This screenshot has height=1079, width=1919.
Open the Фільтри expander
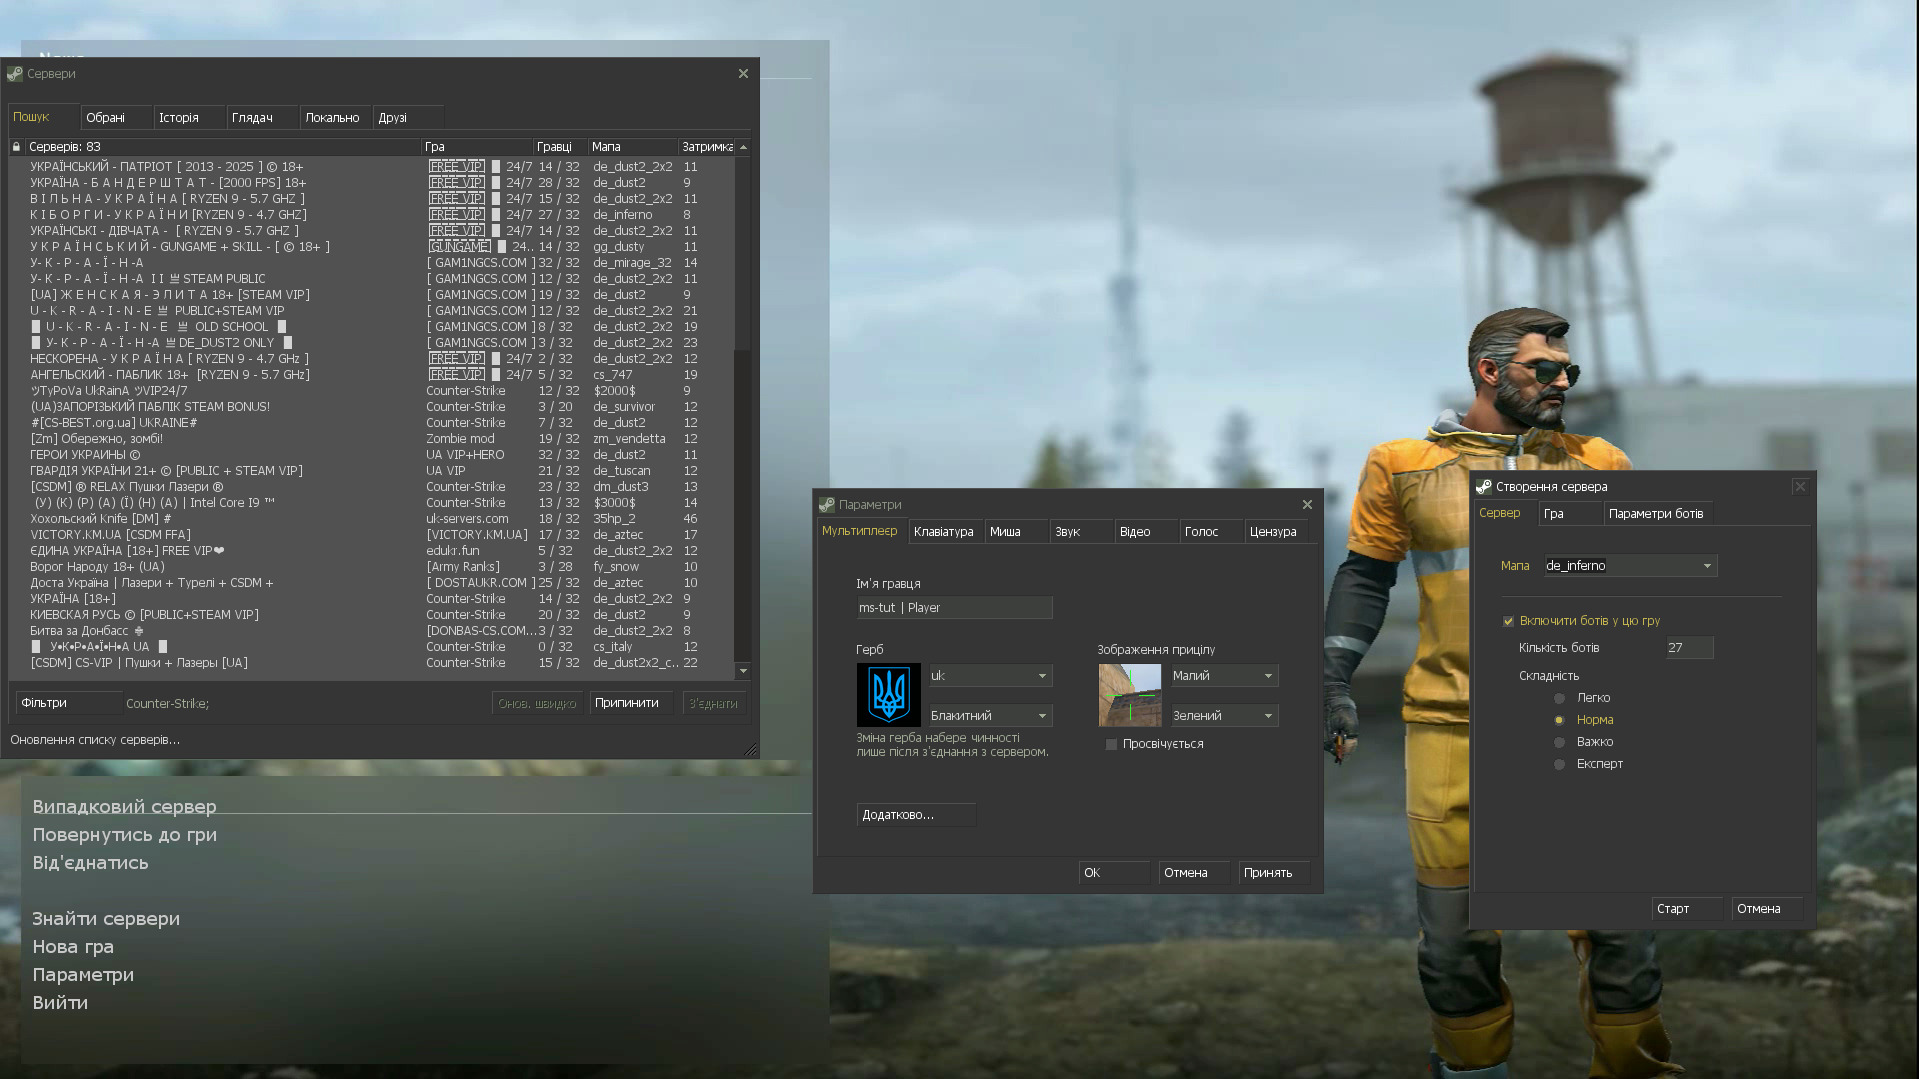pyautogui.click(x=68, y=703)
